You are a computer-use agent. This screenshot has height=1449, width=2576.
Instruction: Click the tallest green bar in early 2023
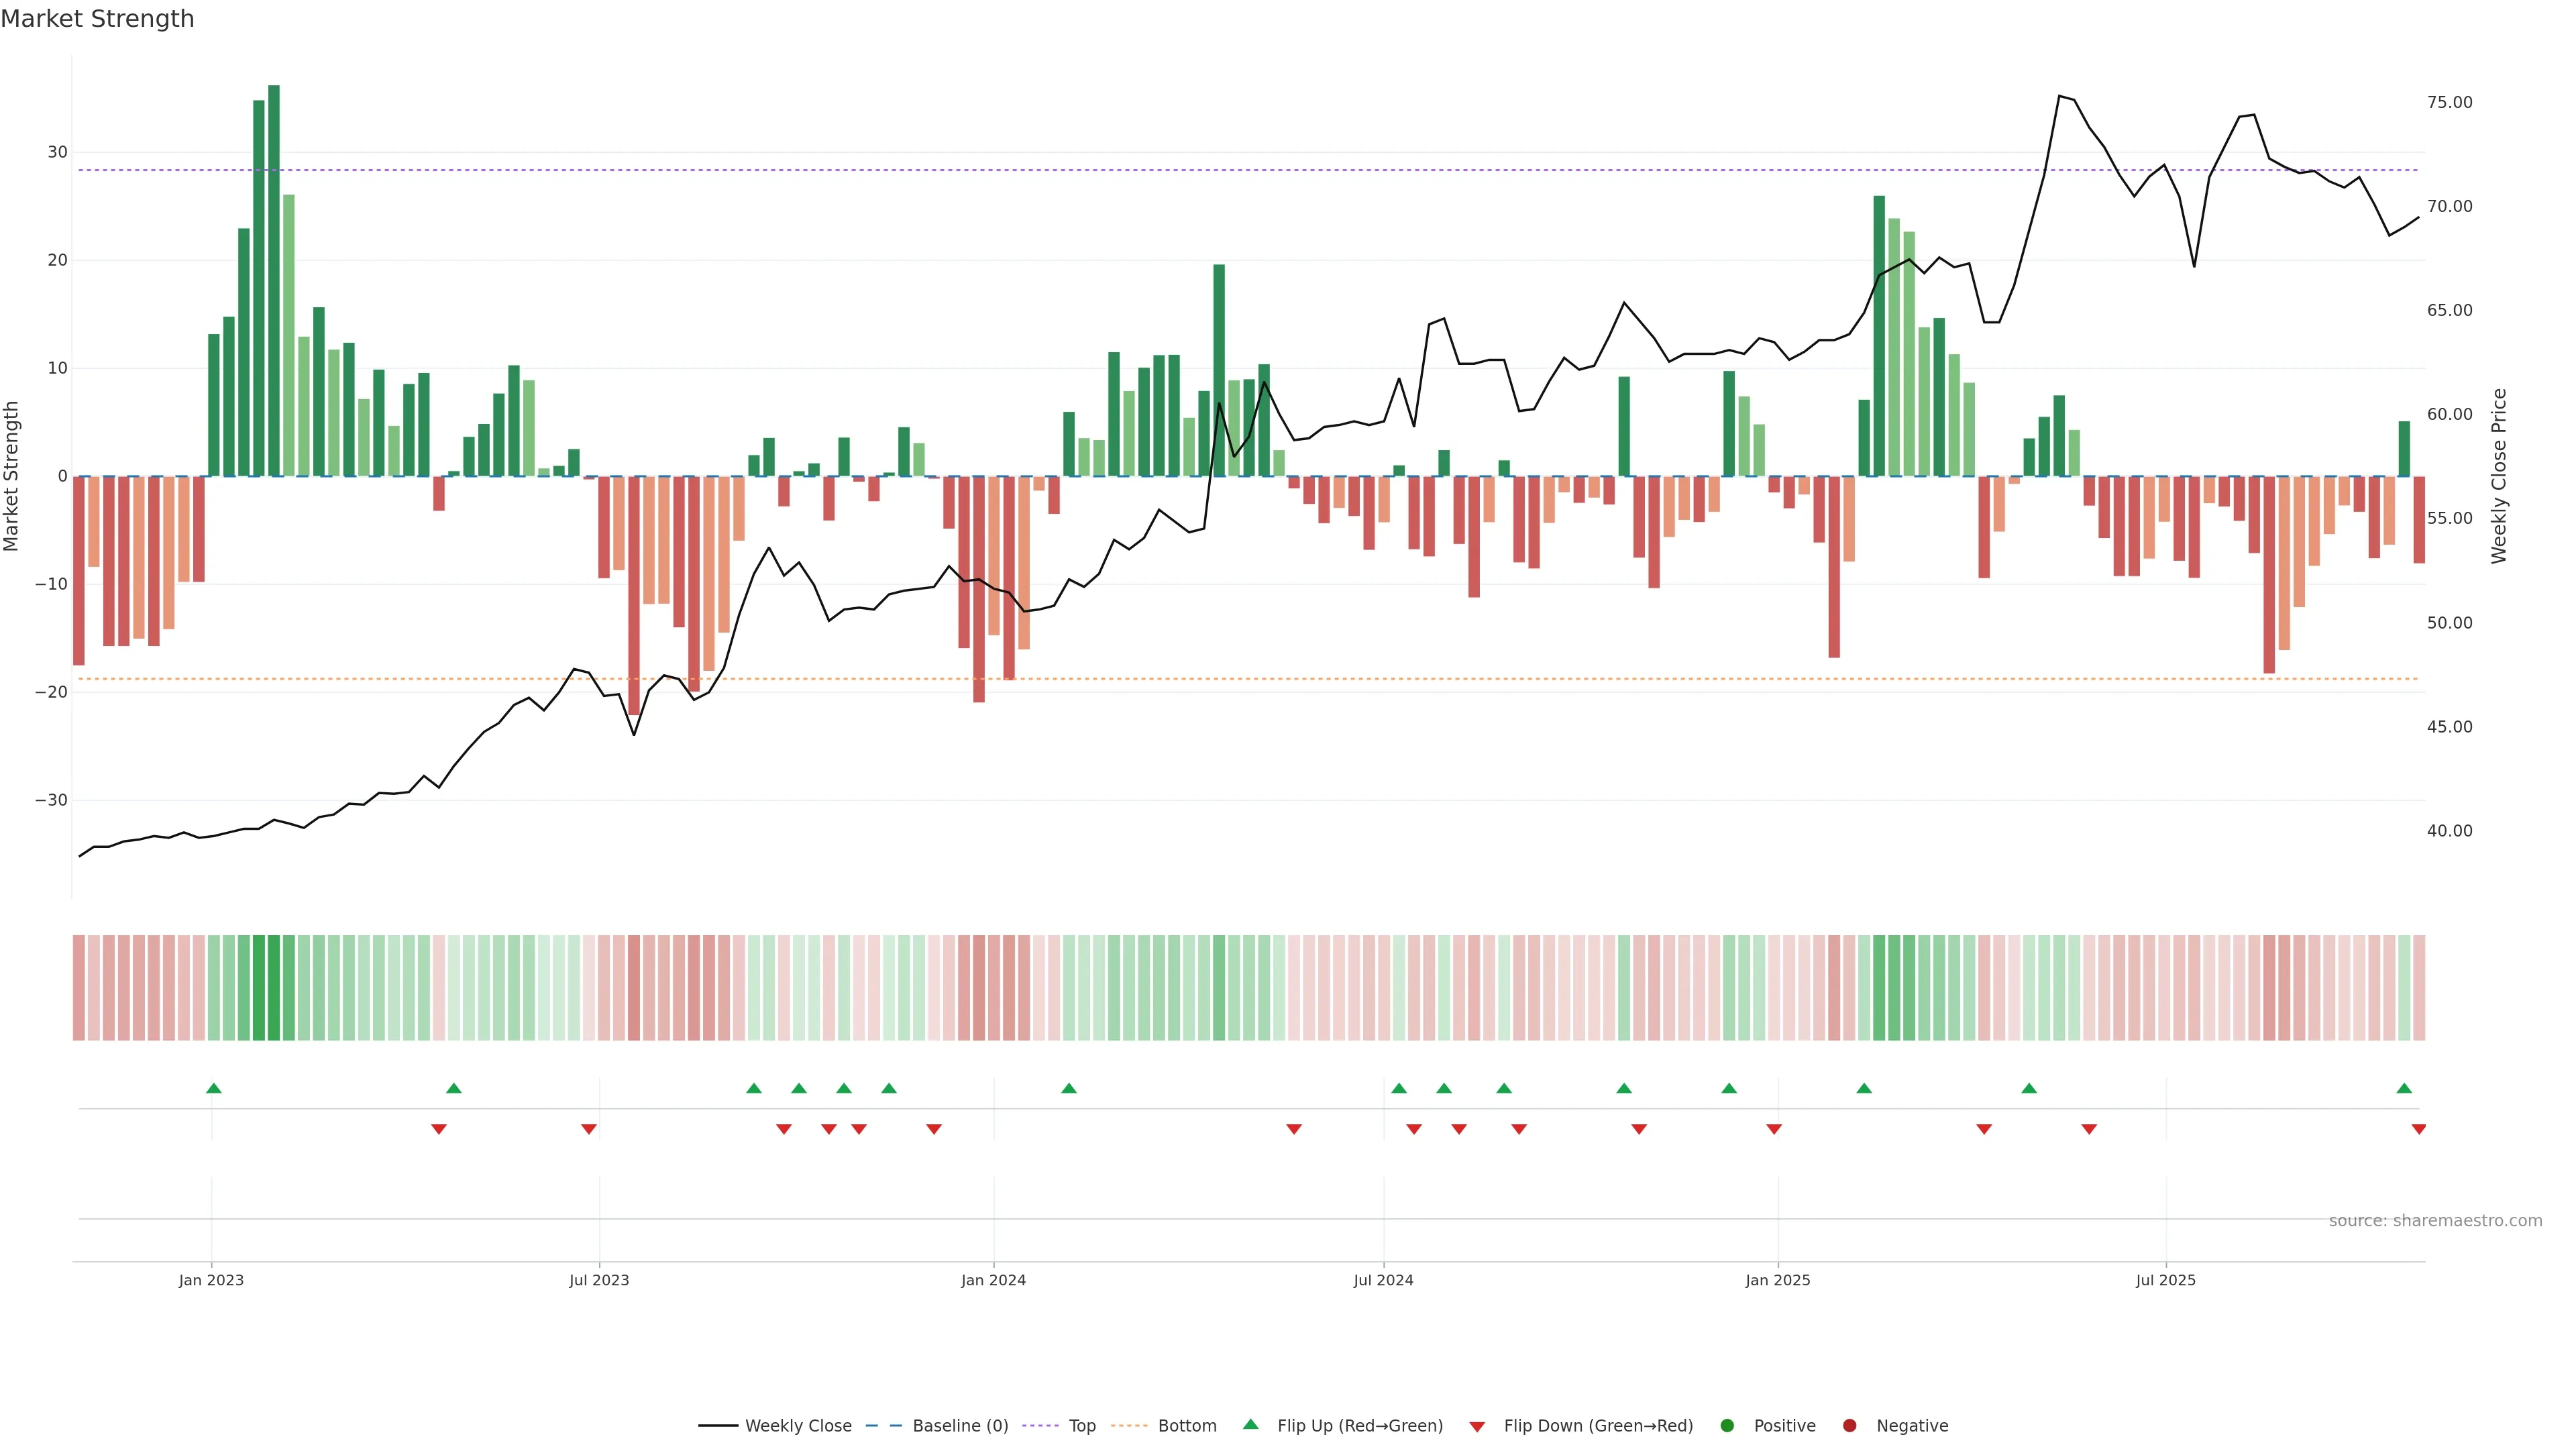[x=273, y=280]
